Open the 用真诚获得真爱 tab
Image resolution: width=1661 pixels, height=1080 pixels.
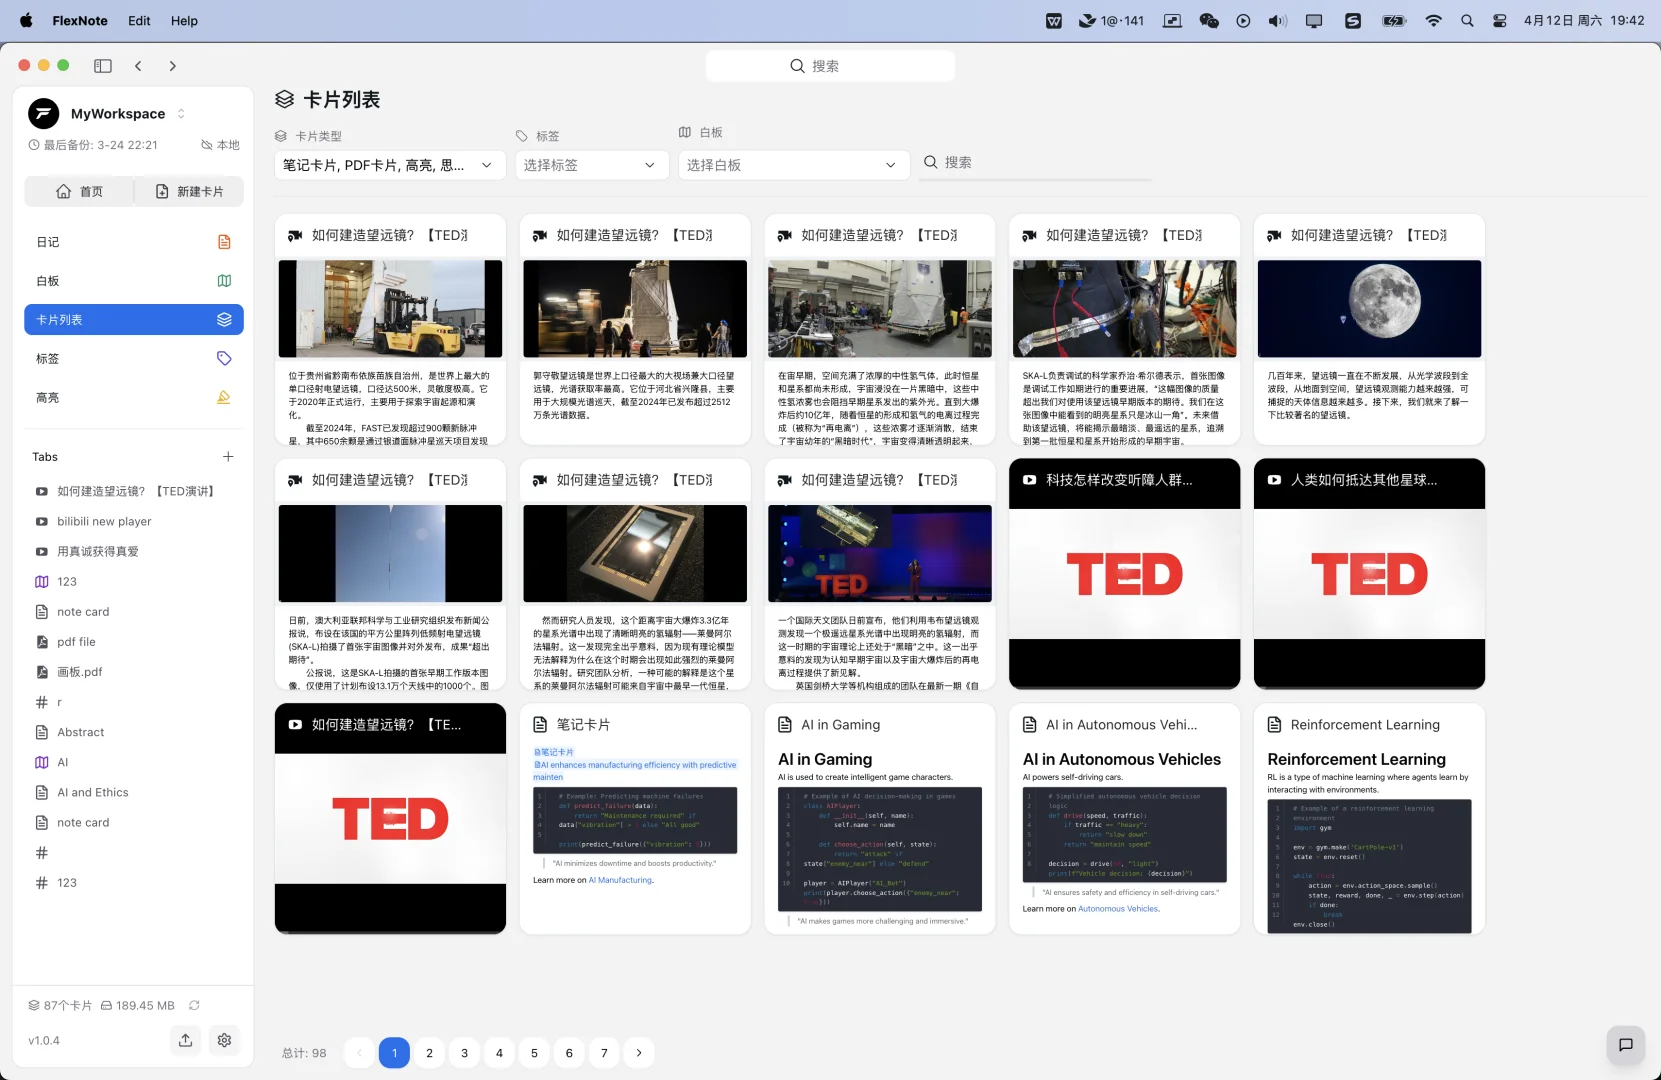[x=134, y=551]
